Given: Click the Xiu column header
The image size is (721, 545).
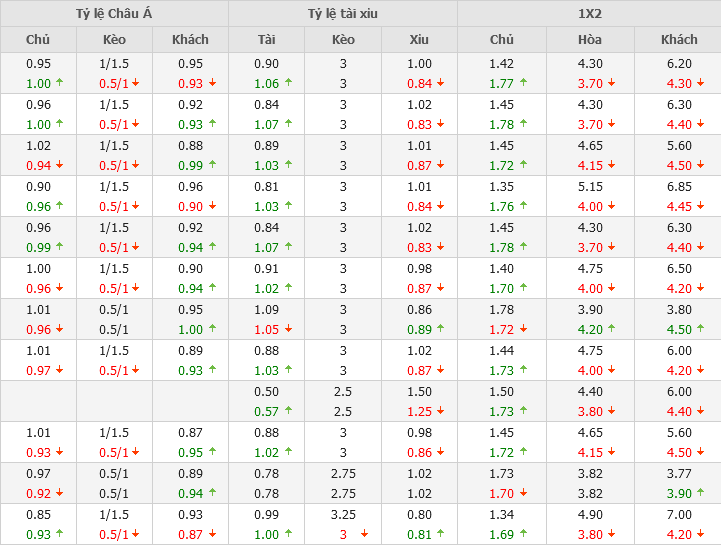Looking at the screenshot, I should [419, 40].
